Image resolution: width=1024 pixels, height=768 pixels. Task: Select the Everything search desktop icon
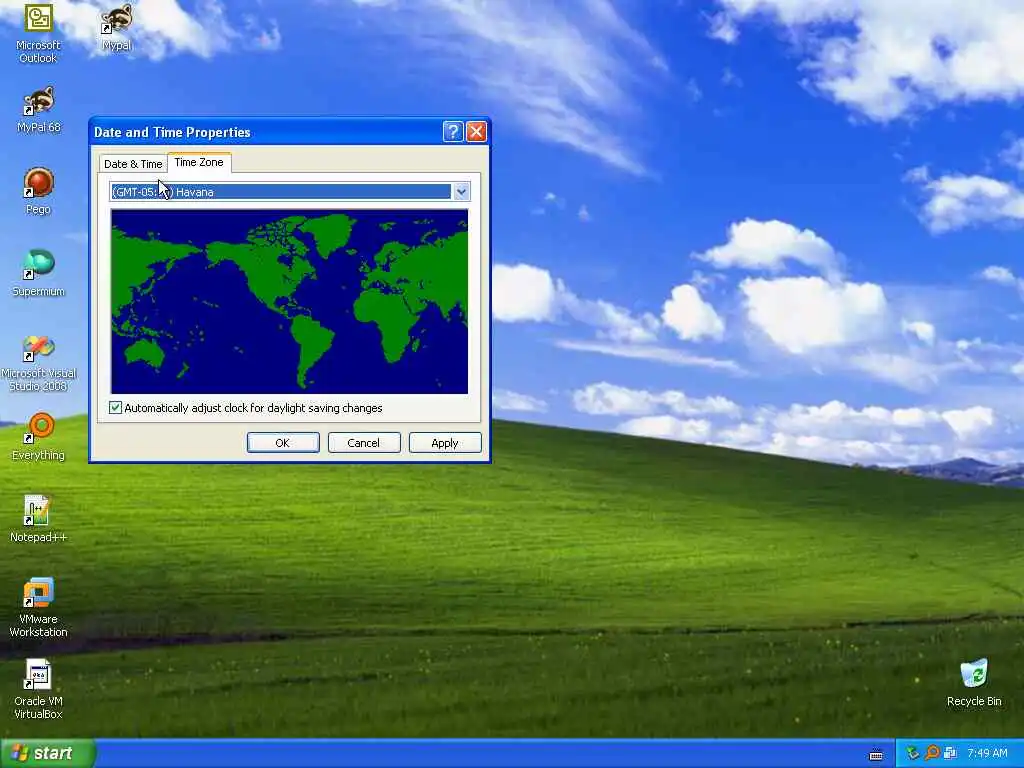click(x=38, y=437)
